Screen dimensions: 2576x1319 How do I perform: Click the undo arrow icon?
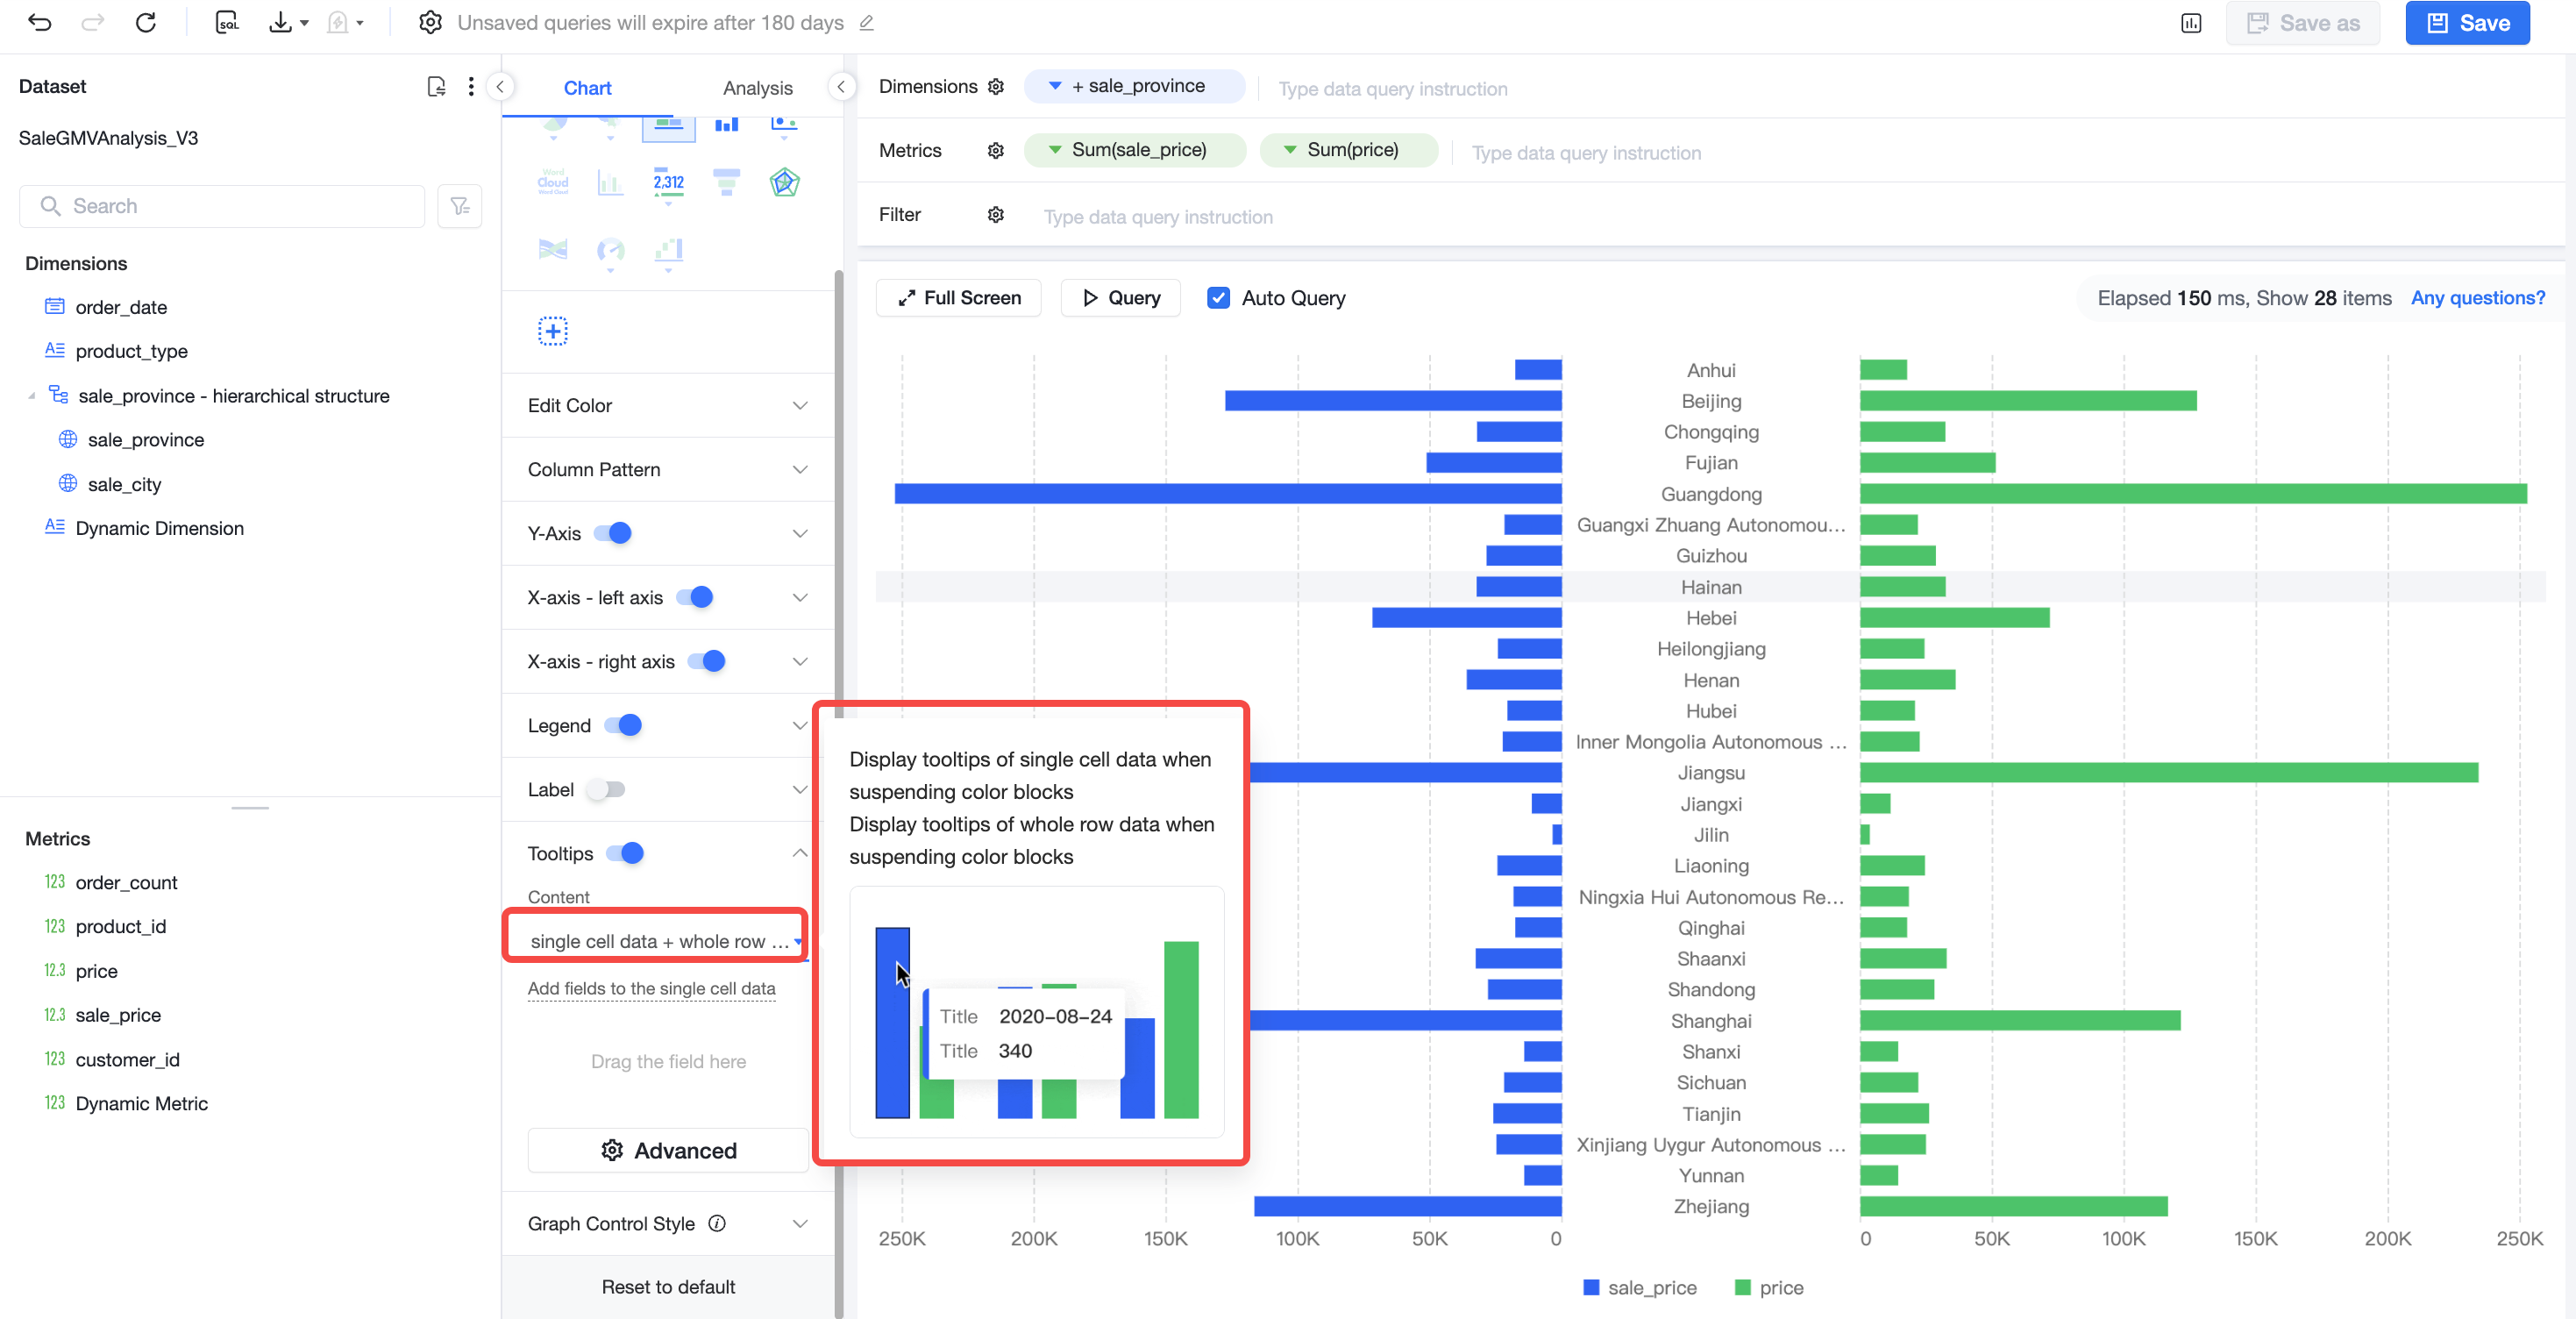pos(39,22)
